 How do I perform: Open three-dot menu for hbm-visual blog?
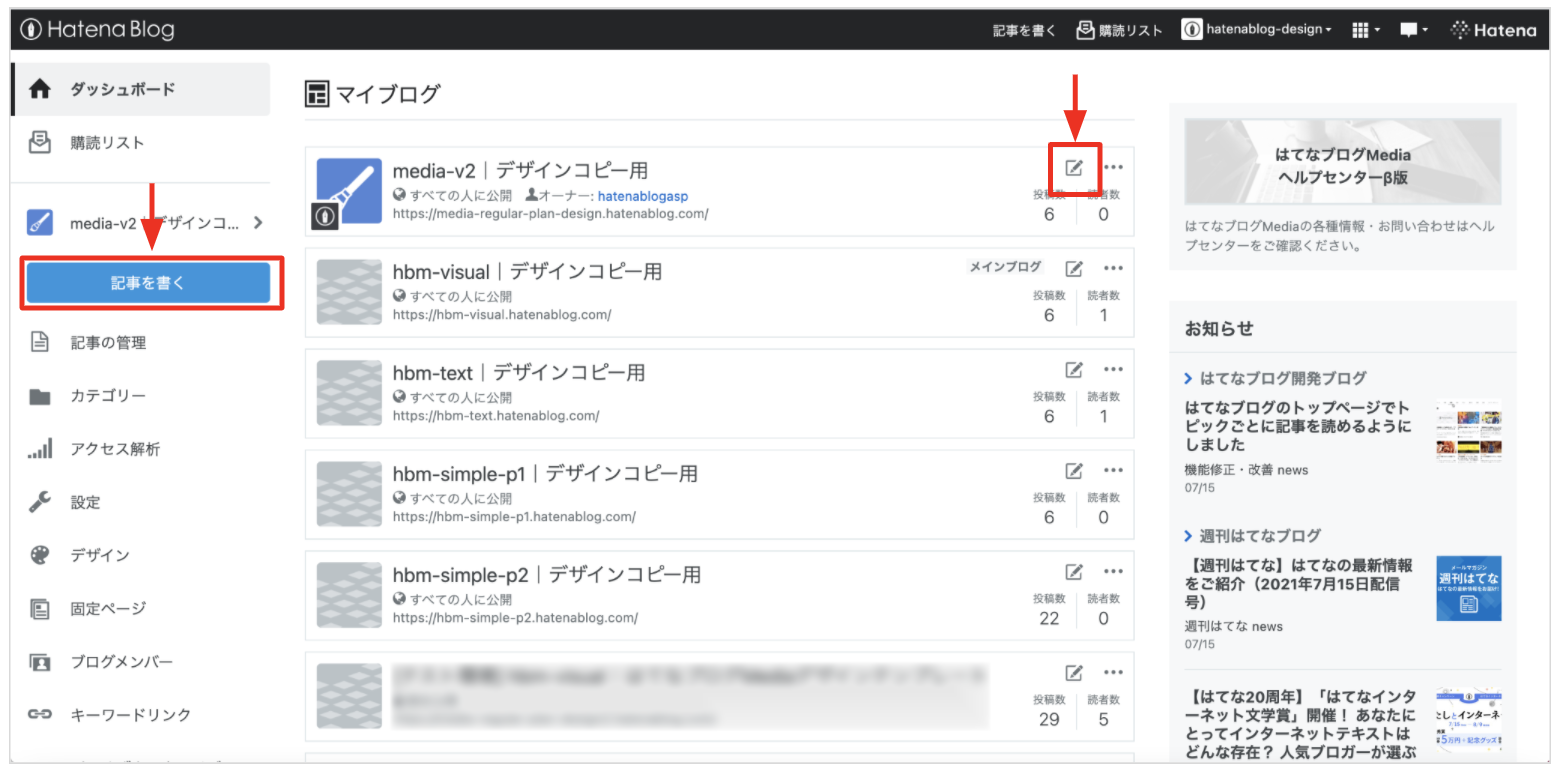pos(1113,268)
